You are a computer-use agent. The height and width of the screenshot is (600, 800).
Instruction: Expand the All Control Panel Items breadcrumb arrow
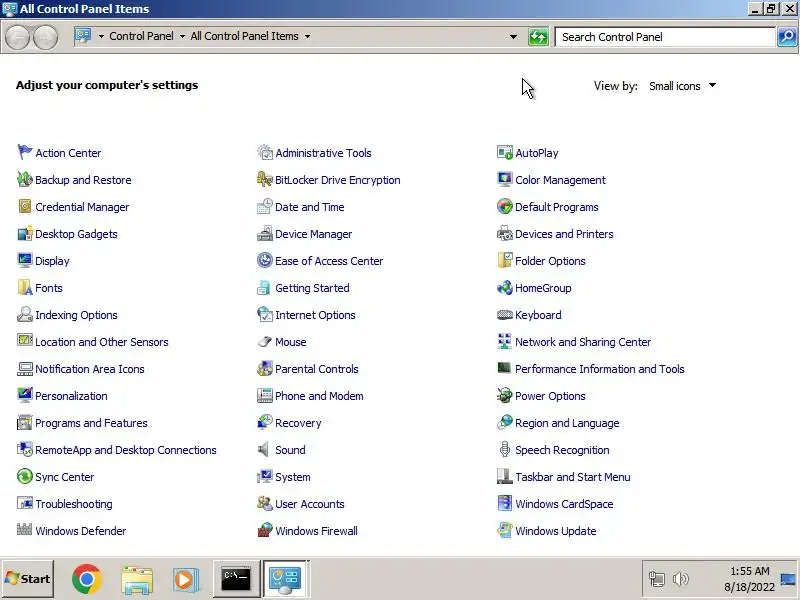tap(307, 36)
